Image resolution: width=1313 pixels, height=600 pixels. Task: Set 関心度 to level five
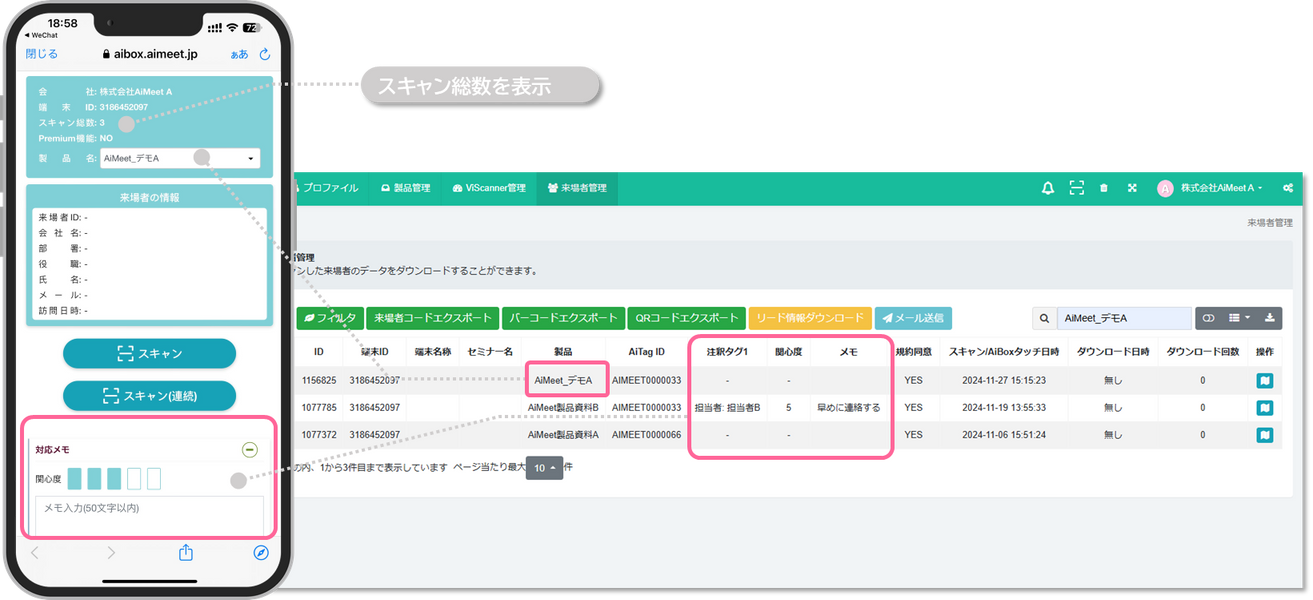pyautogui.click(x=154, y=478)
